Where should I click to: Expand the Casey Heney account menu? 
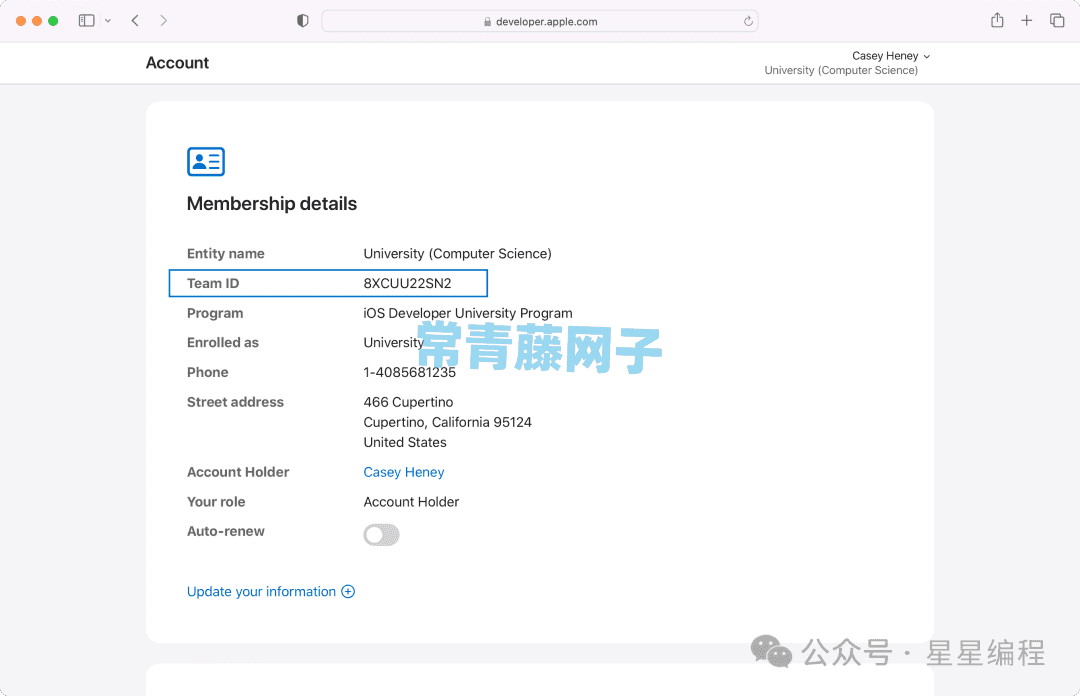click(x=891, y=56)
